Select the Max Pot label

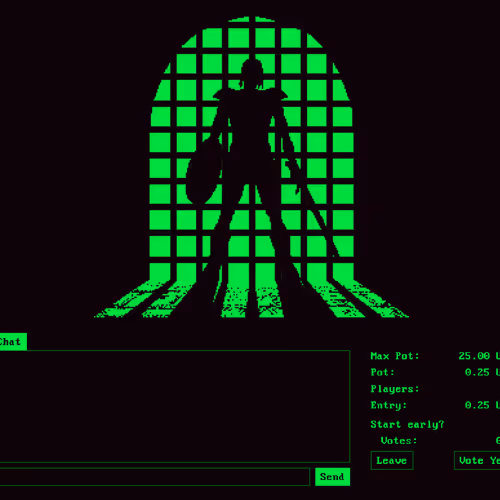point(395,356)
